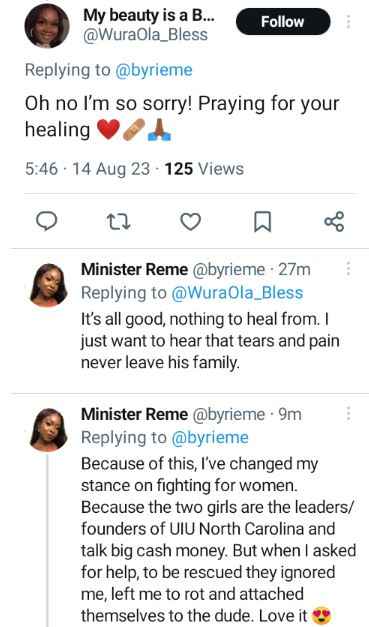Open the @WuraOla_Bless mention link in reply

coord(237,293)
